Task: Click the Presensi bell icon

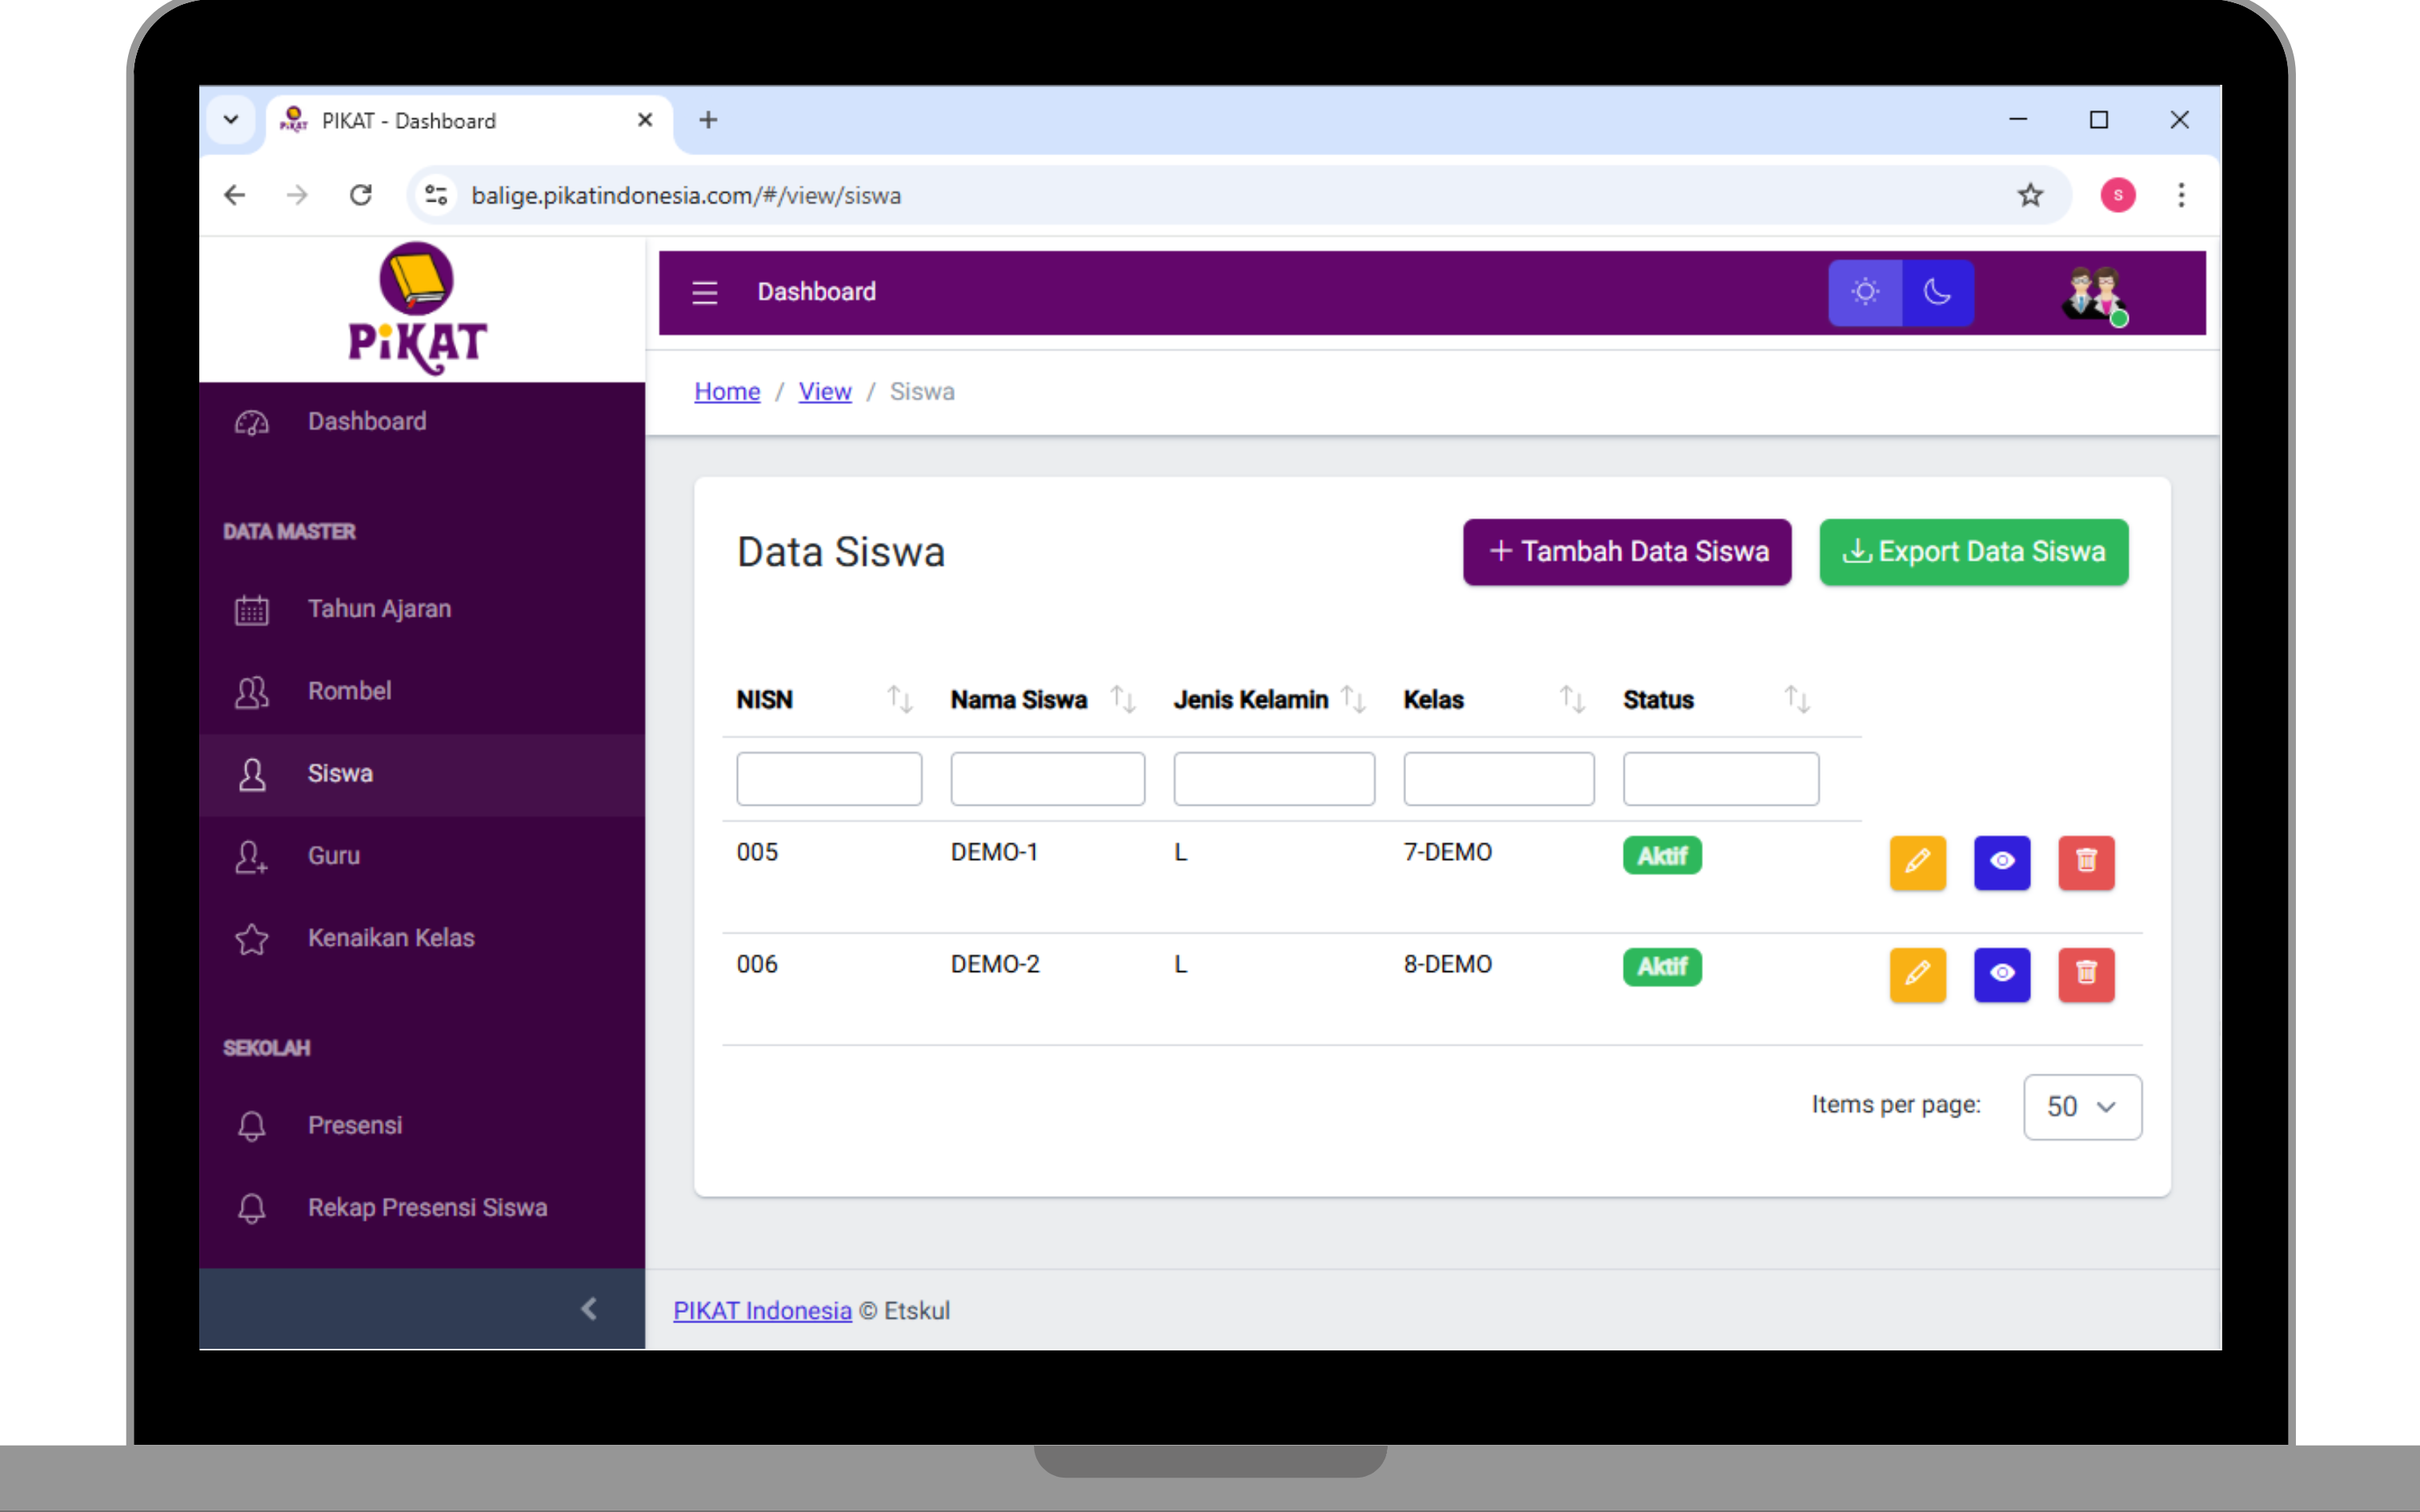Action: [251, 1125]
